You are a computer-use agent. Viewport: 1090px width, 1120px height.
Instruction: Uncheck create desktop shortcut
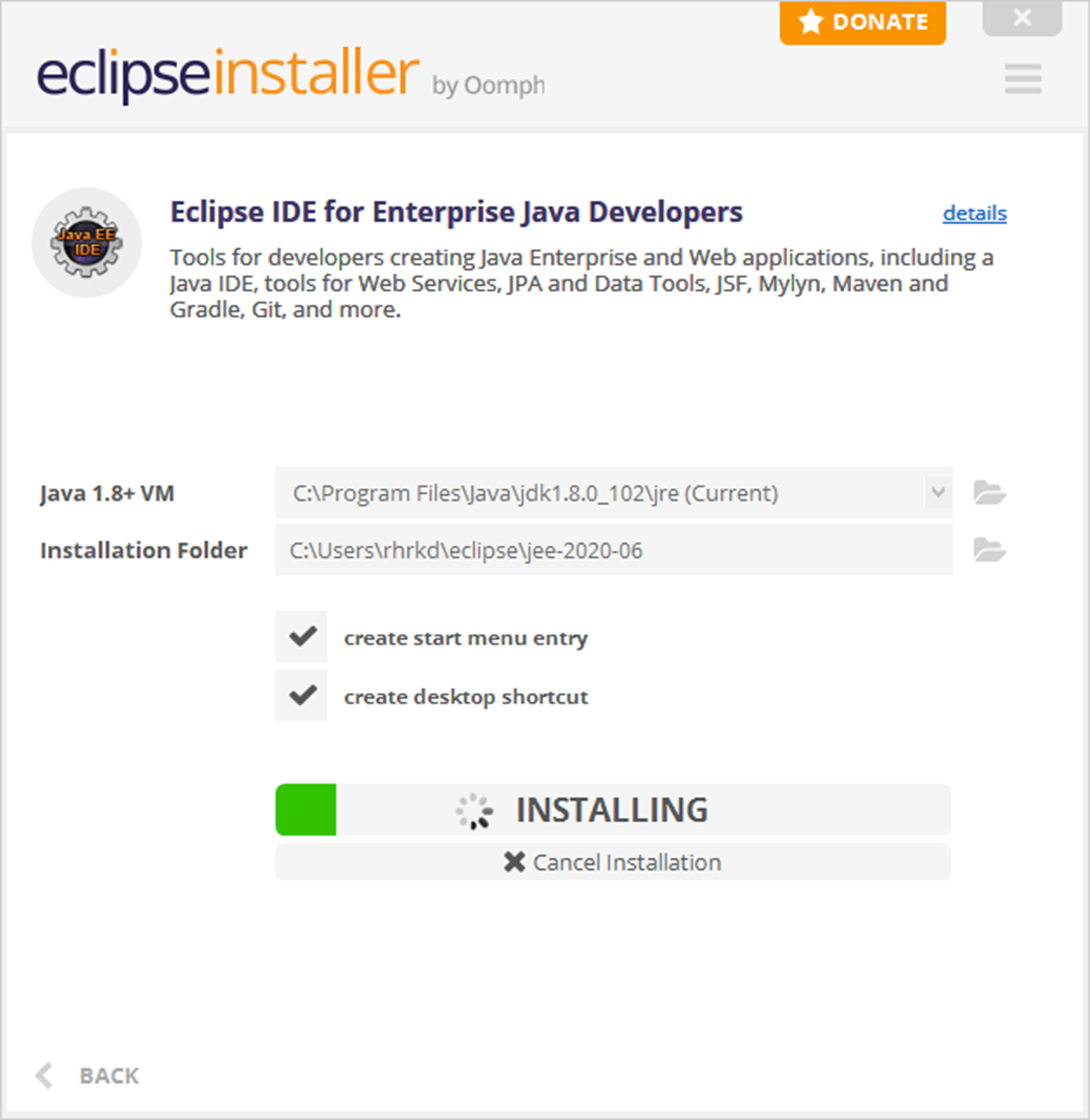(302, 695)
